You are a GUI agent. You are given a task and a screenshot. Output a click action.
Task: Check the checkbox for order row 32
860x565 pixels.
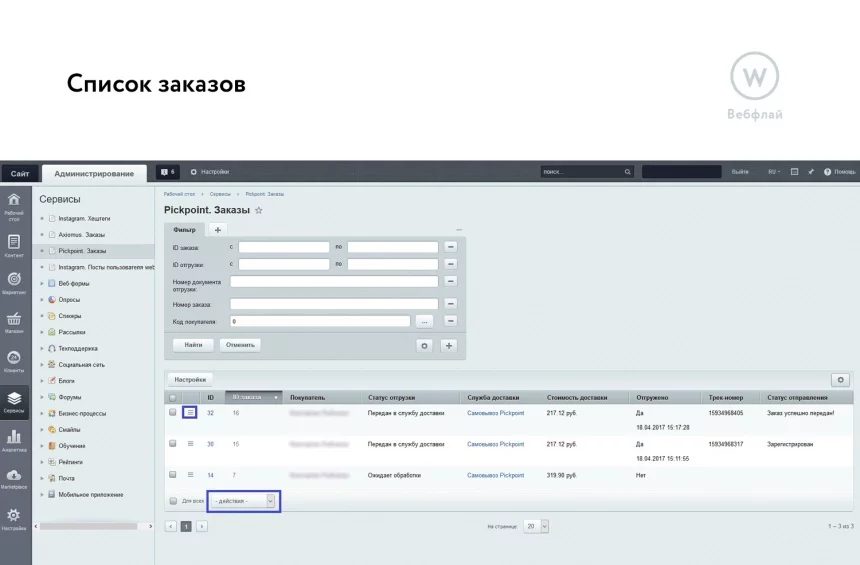173,412
